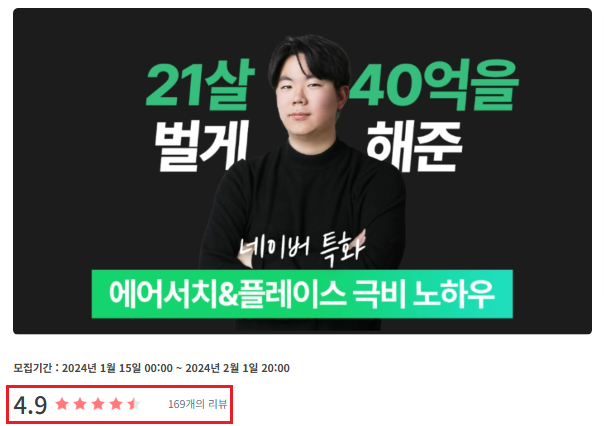Click the first rating star
The width and height of the screenshot is (604, 426).
tap(62, 404)
